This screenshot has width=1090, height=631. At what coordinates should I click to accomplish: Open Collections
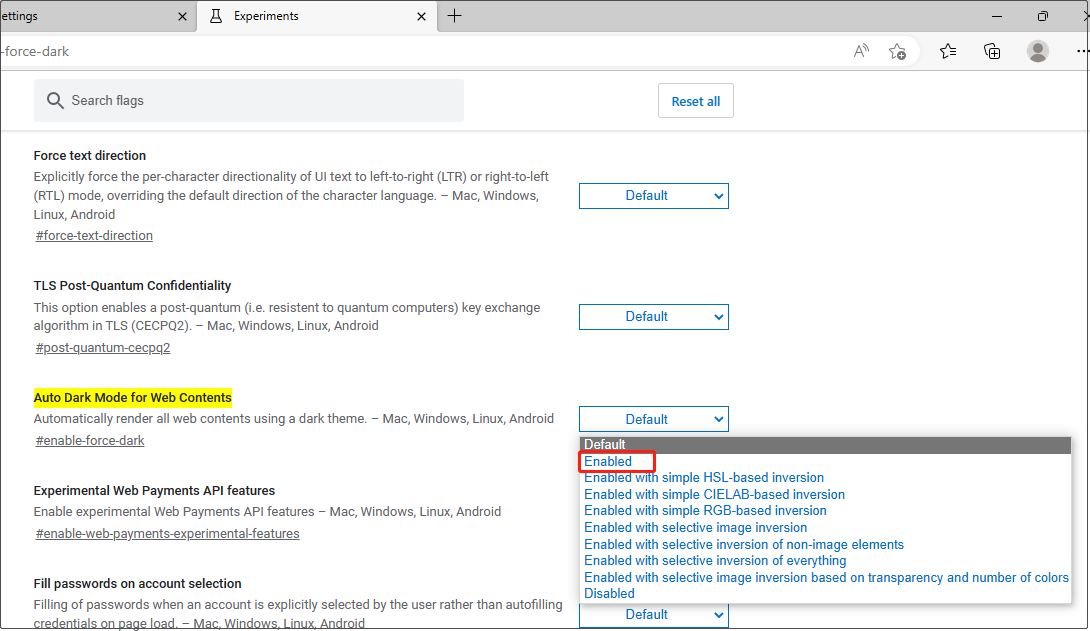[992, 51]
